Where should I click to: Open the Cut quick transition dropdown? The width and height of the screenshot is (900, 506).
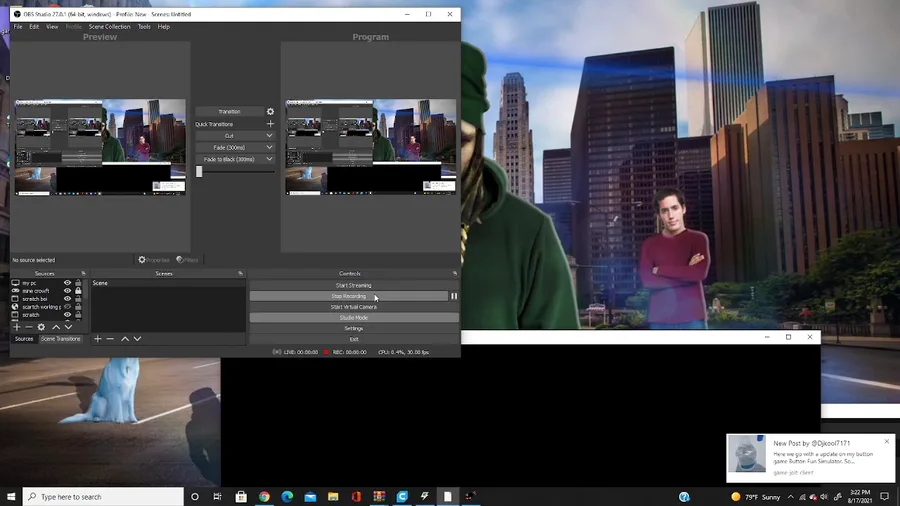tap(269, 136)
